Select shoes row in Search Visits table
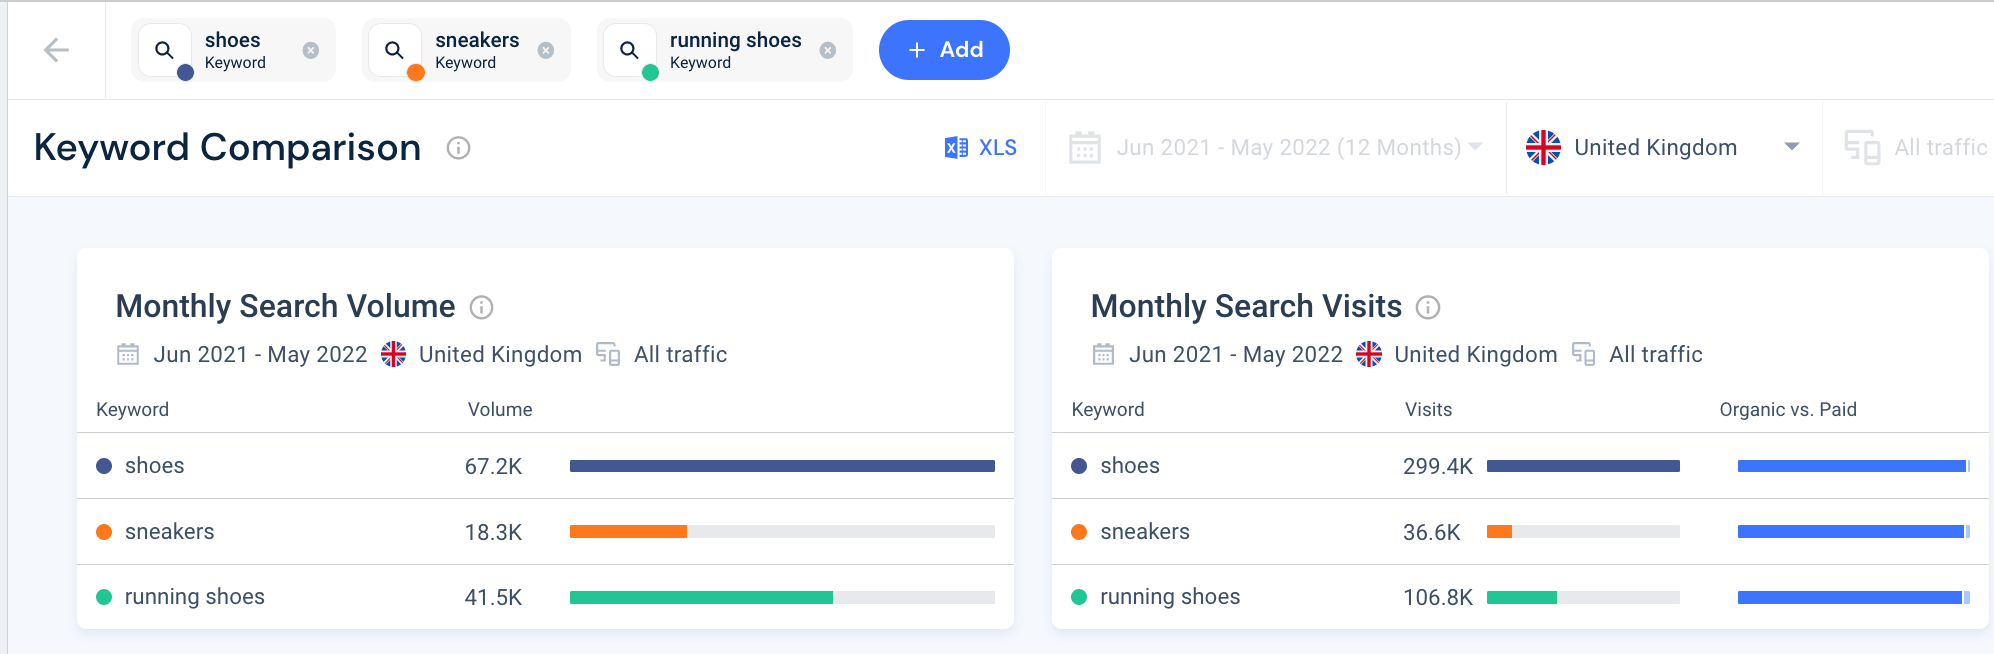 point(1520,466)
